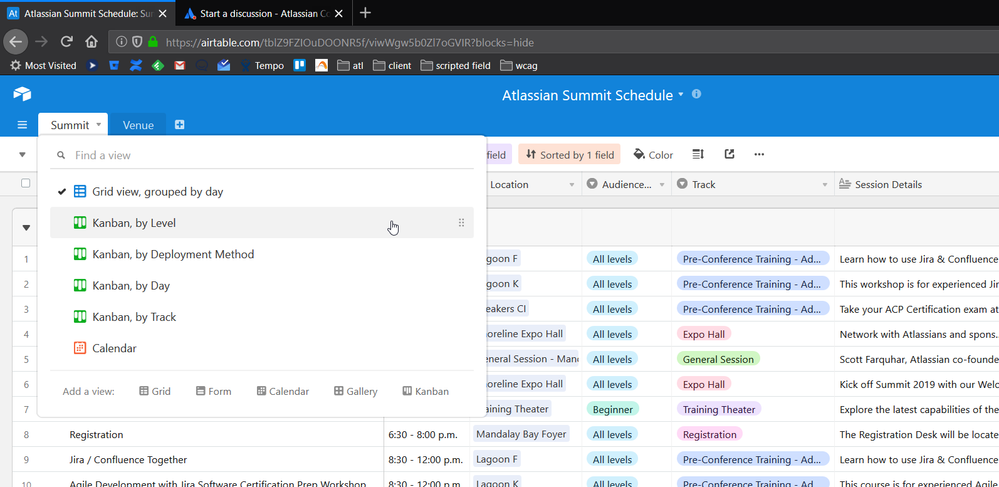Open the Bitbucket bookmark icon

coord(113,65)
